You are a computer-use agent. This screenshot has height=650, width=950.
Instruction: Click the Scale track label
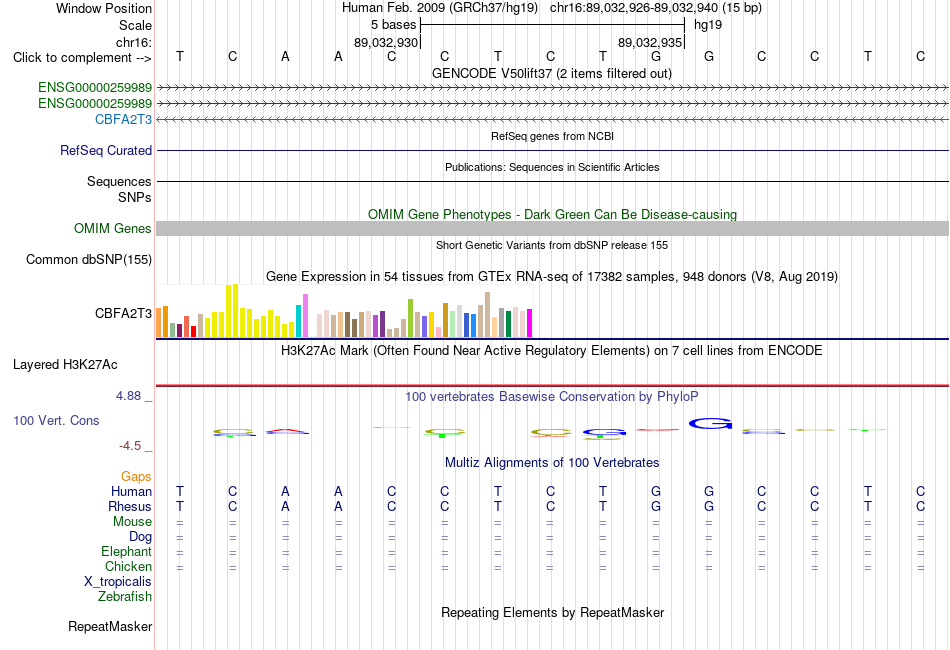coord(135,25)
